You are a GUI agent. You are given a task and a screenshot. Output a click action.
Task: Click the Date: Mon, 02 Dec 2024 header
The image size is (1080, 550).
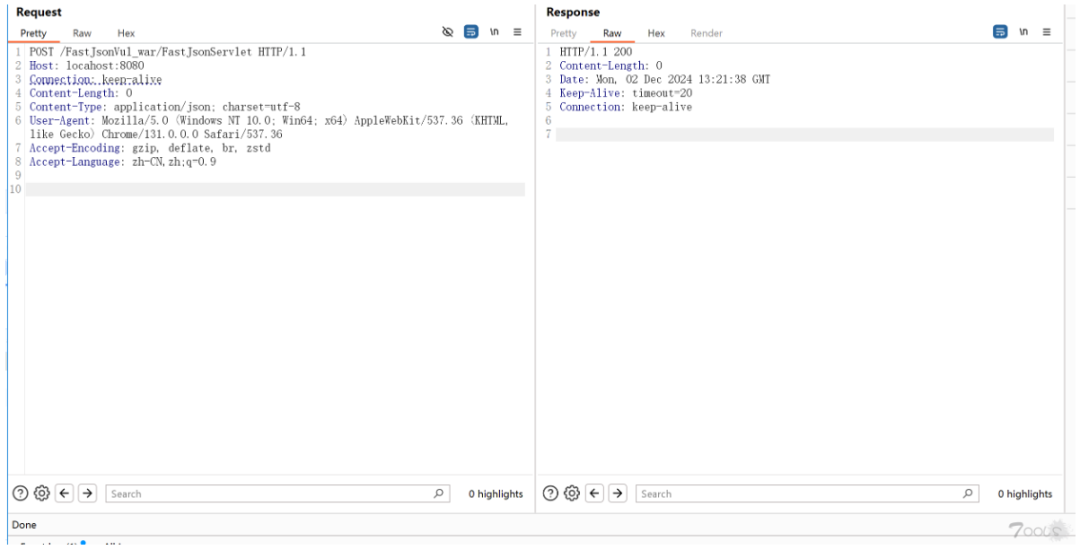pyautogui.click(x=665, y=79)
